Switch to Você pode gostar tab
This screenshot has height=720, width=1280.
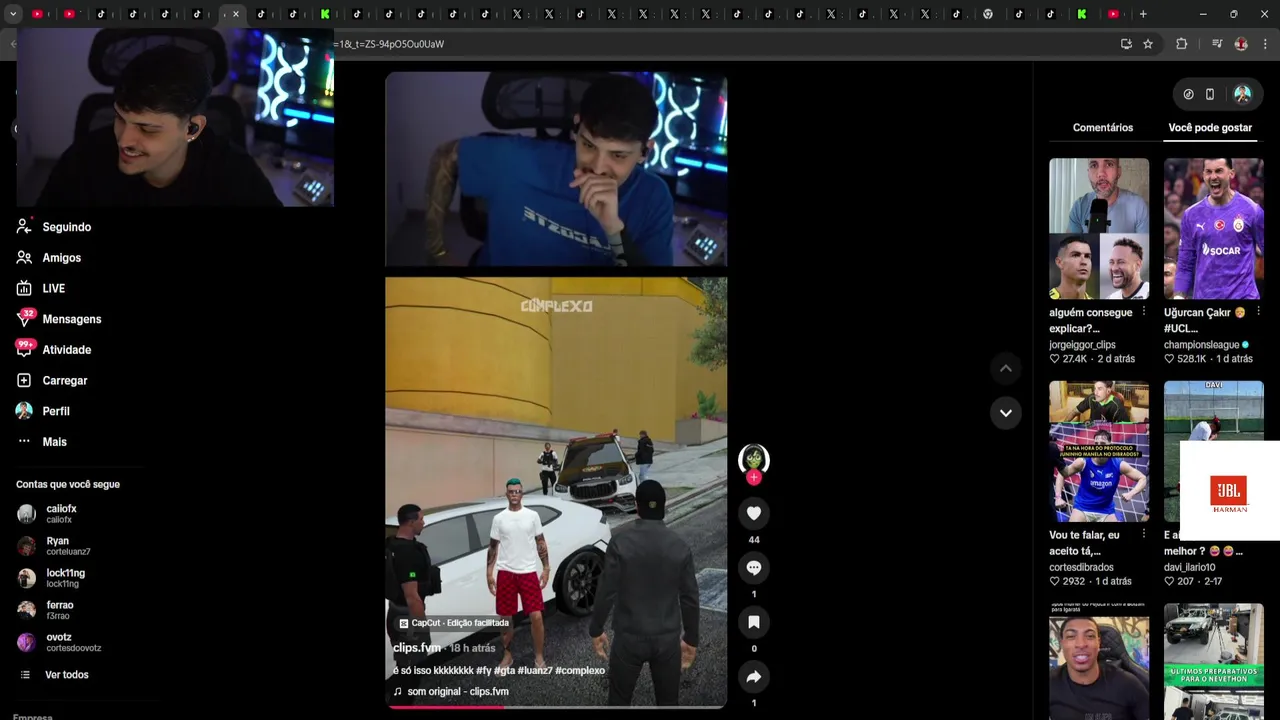[1210, 128]
